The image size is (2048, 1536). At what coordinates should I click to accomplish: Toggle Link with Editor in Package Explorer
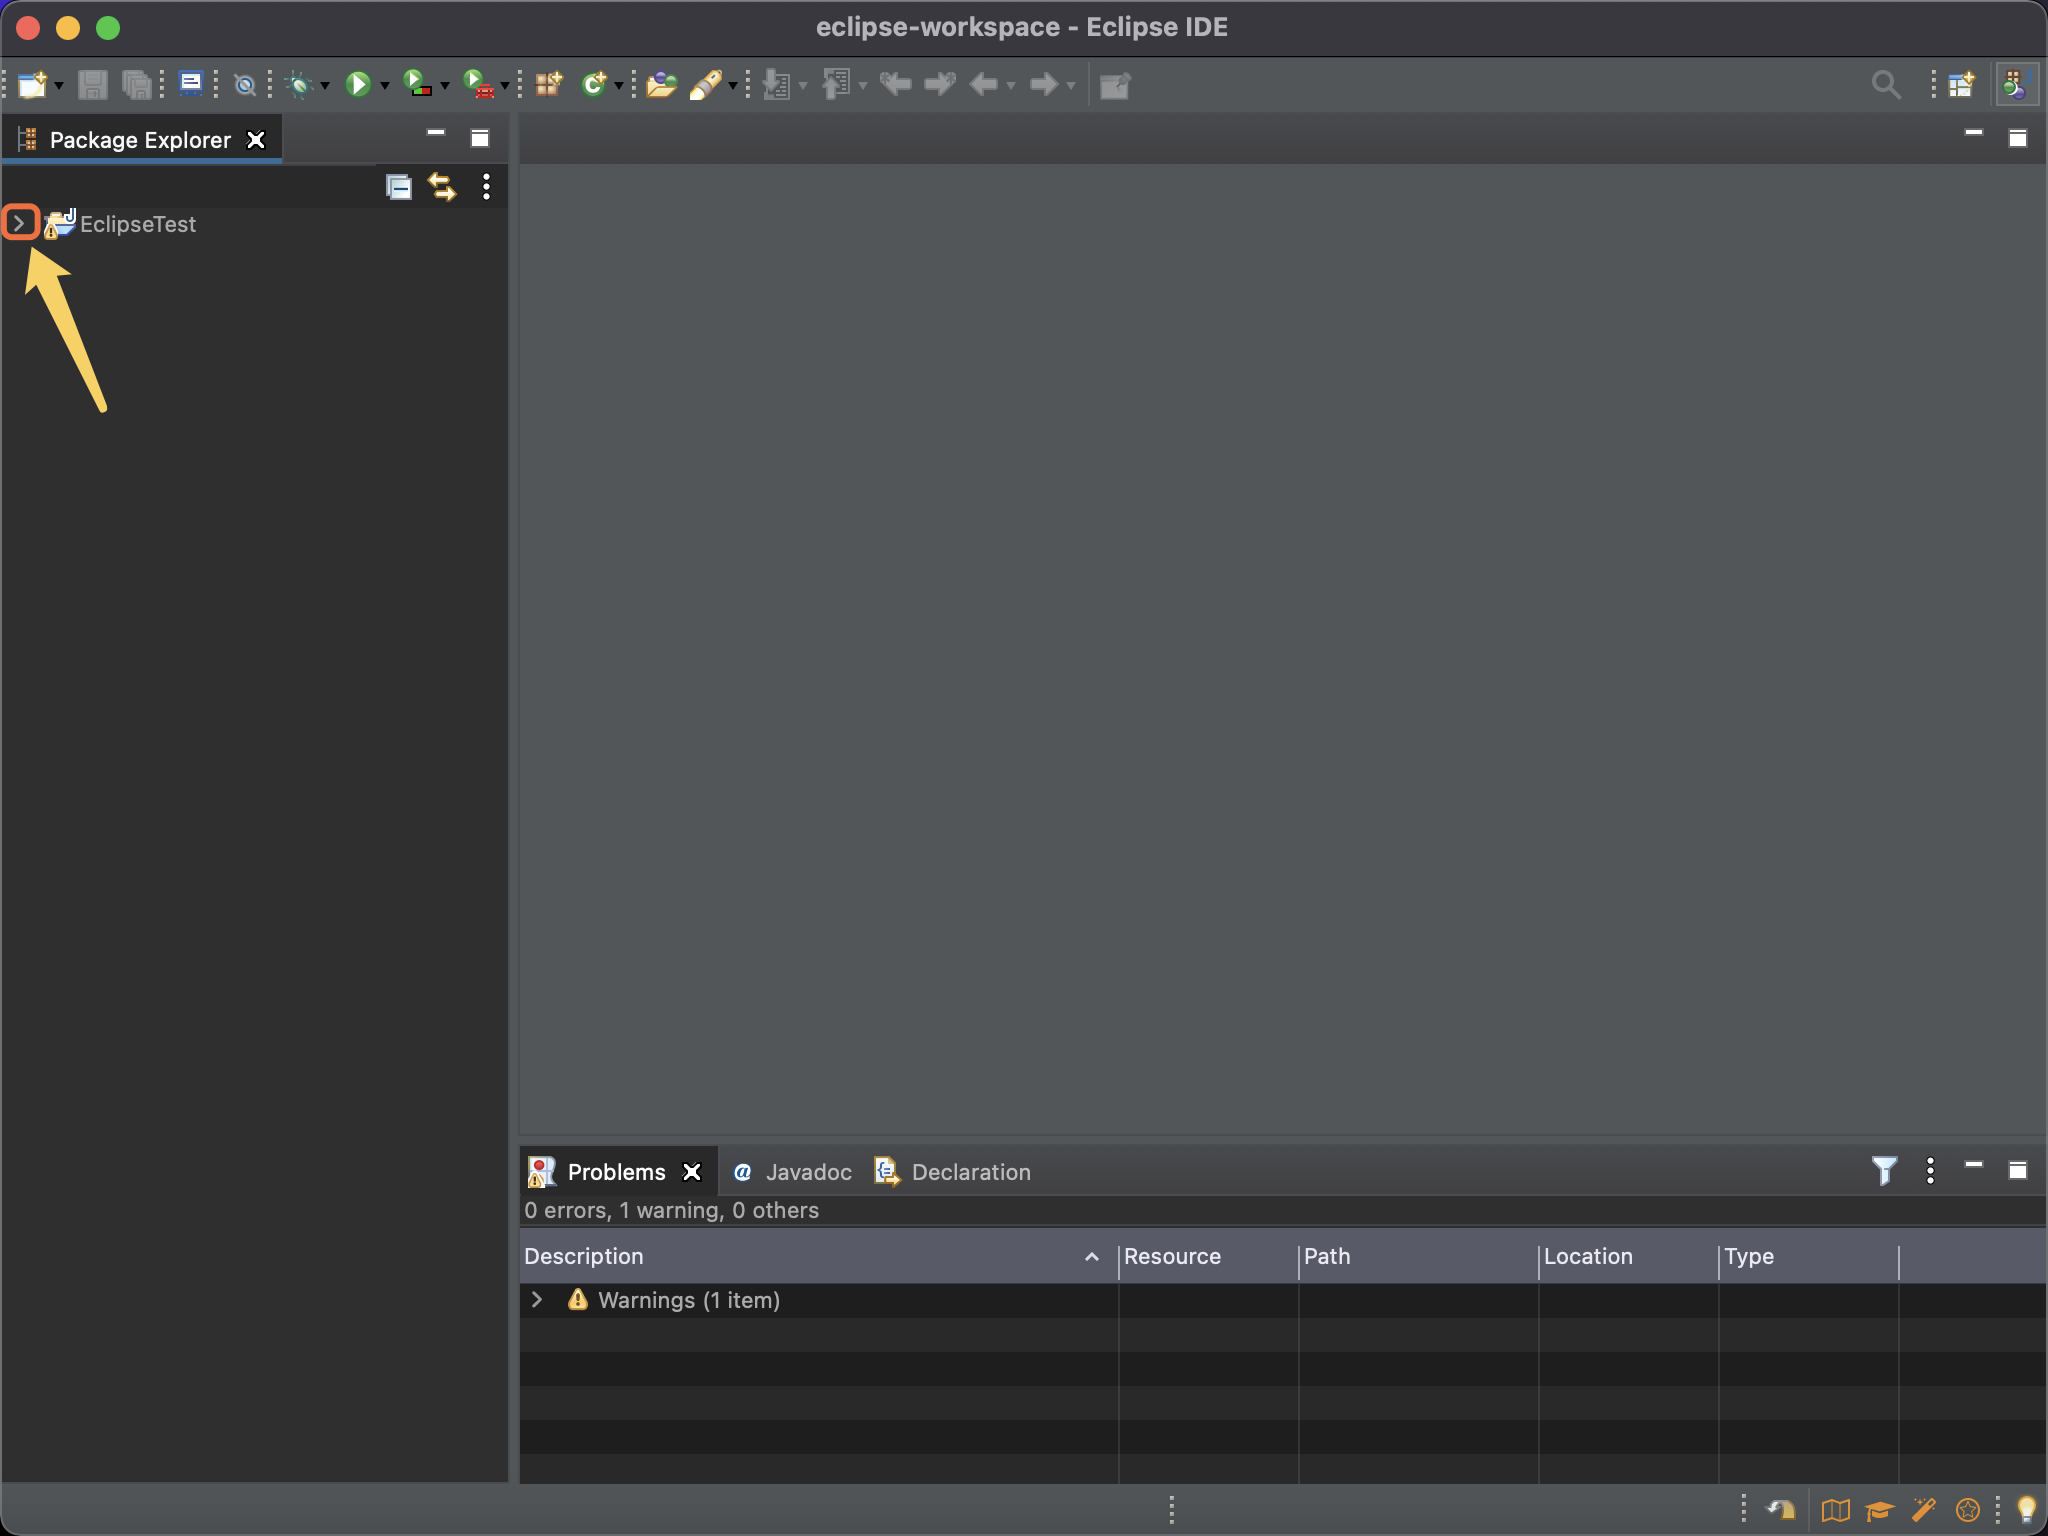[442, 187]
